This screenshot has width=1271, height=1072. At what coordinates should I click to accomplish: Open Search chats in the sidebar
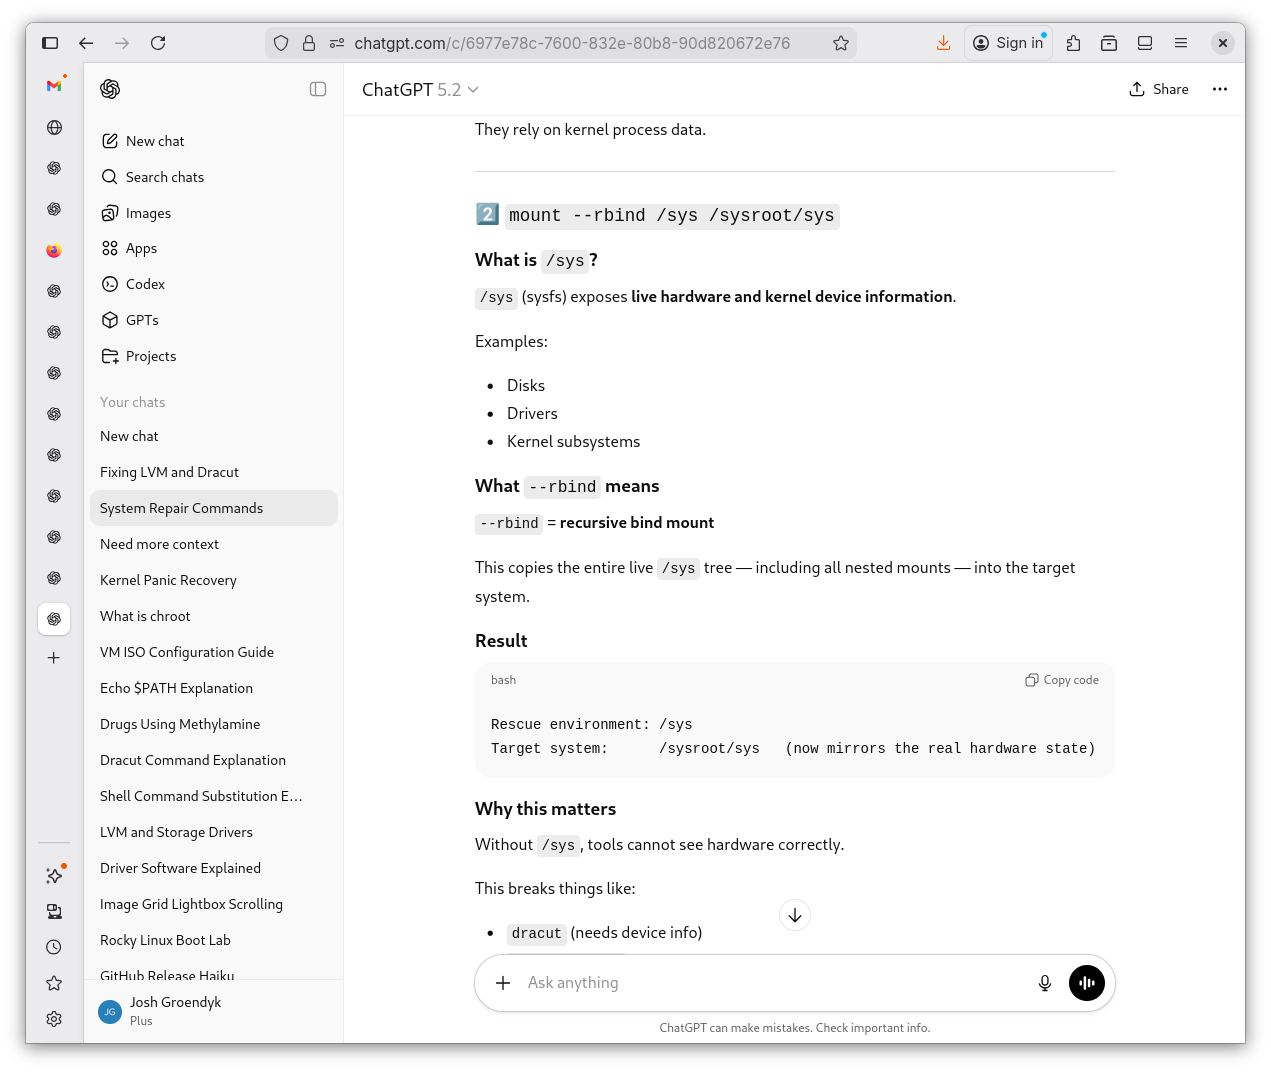pos(164,177)
